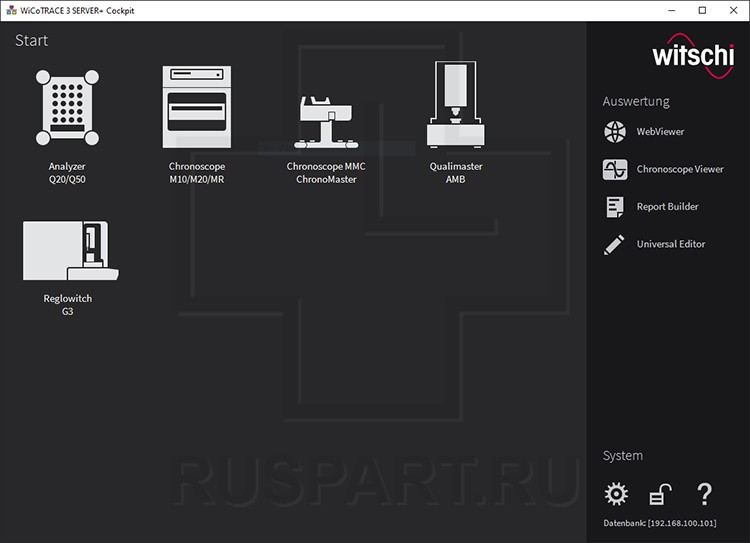Click the "Qualimaster AMB" caption text
The height and width of the screenshot is (543, 750).
click(455, 173)
